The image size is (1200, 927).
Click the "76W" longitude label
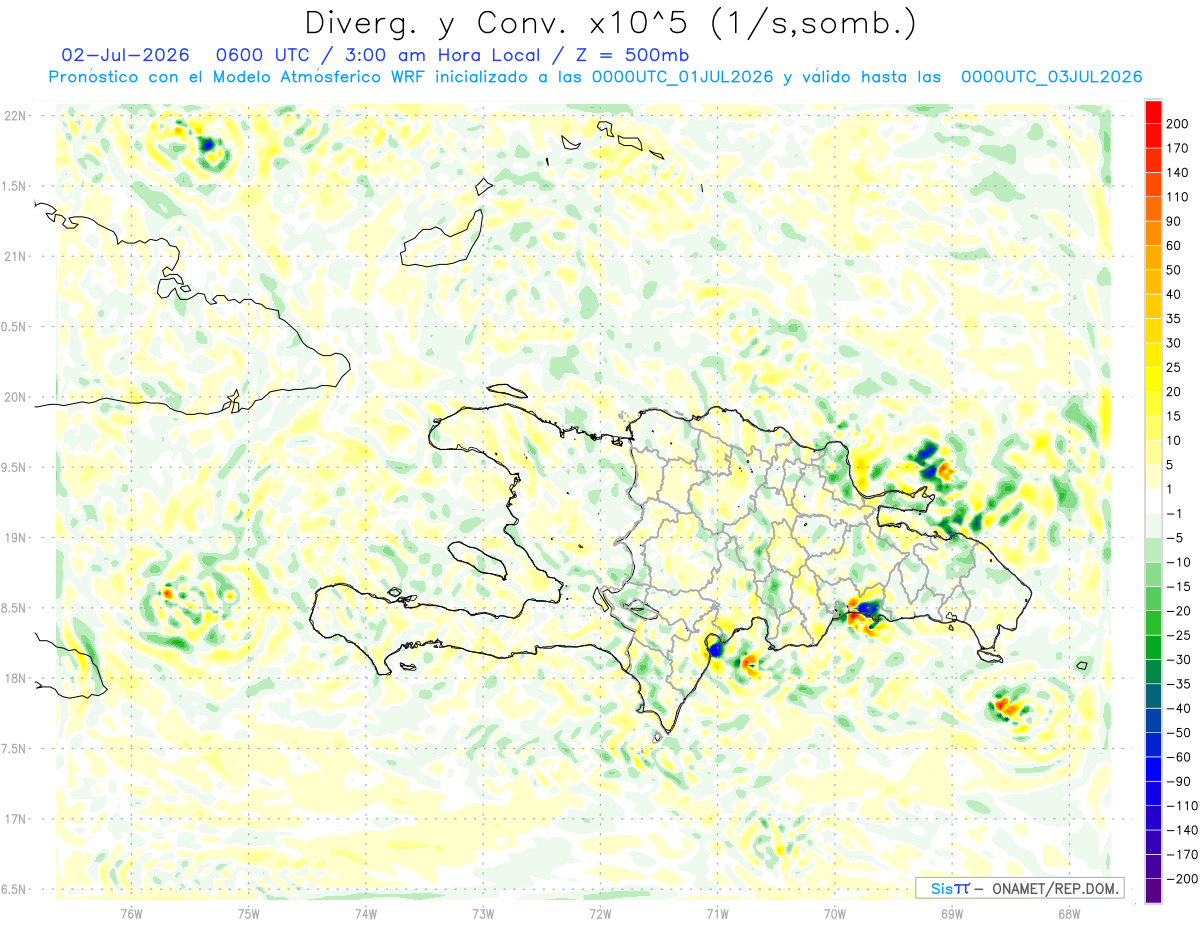(x=132, y=914)
